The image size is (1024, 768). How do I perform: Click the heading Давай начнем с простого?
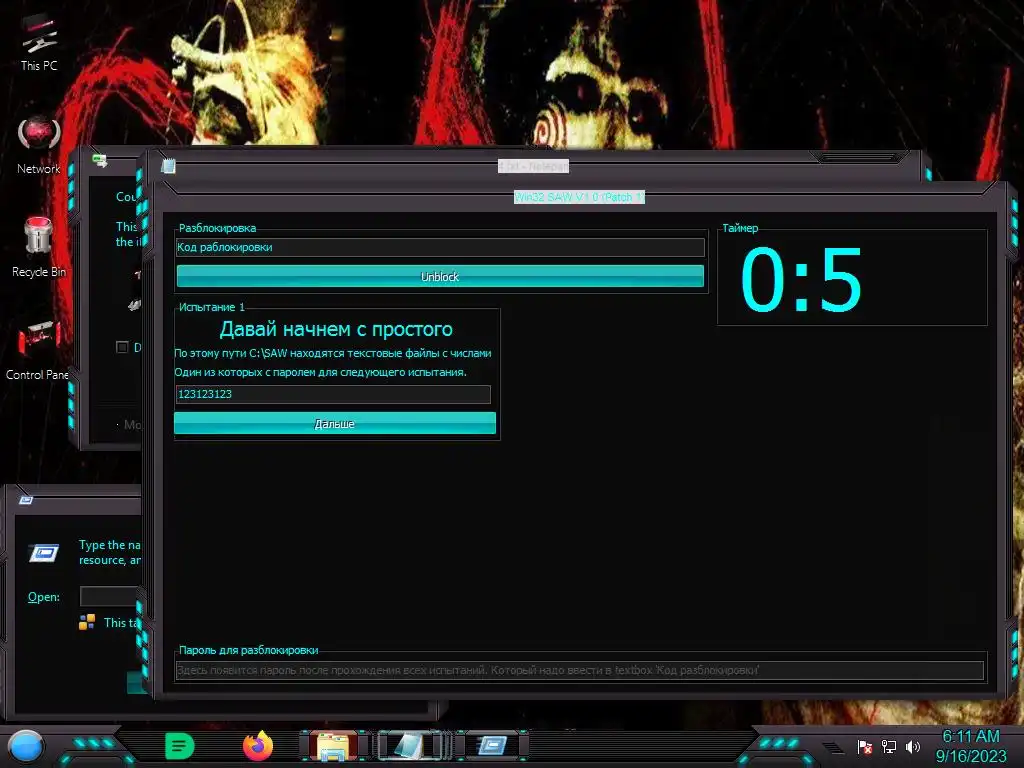[x=336, y=328]
